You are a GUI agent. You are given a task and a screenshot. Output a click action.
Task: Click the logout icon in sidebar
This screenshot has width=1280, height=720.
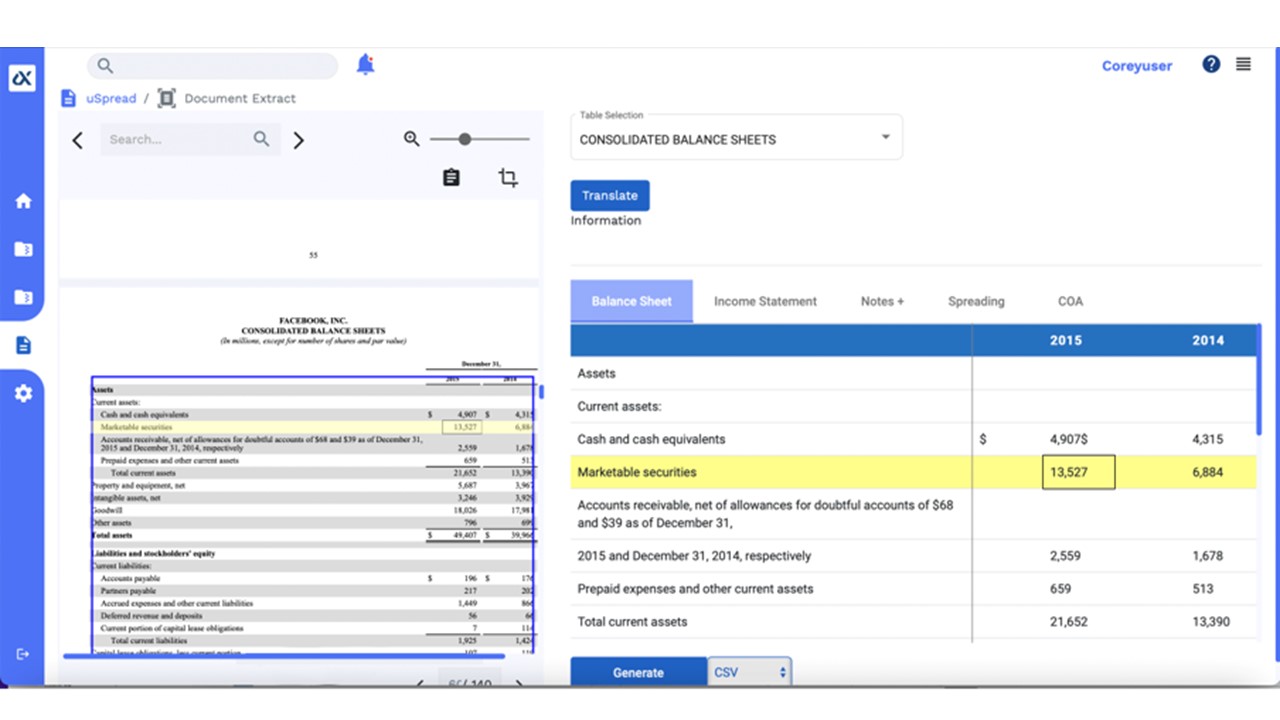click(23, 654)
